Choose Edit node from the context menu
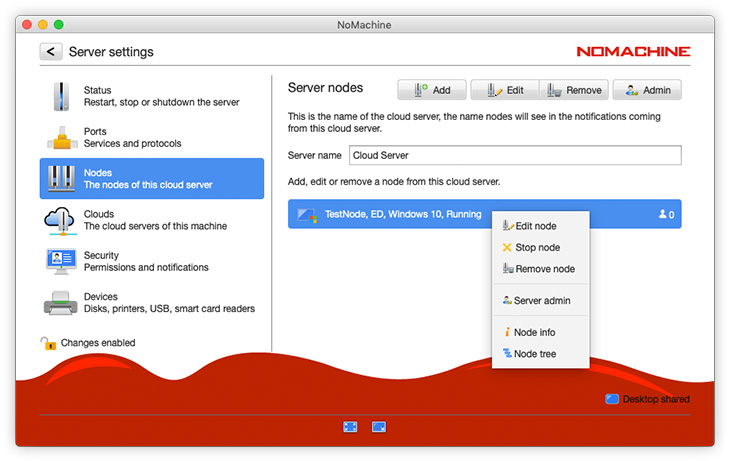Viewport: 730px width, 461px height. point(535,226)
